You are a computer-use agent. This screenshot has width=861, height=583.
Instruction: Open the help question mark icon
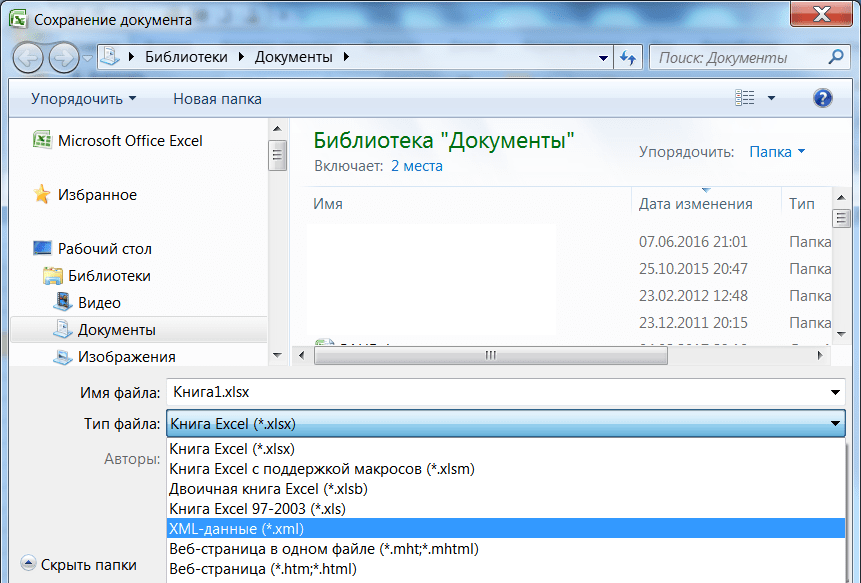[822, 98]
